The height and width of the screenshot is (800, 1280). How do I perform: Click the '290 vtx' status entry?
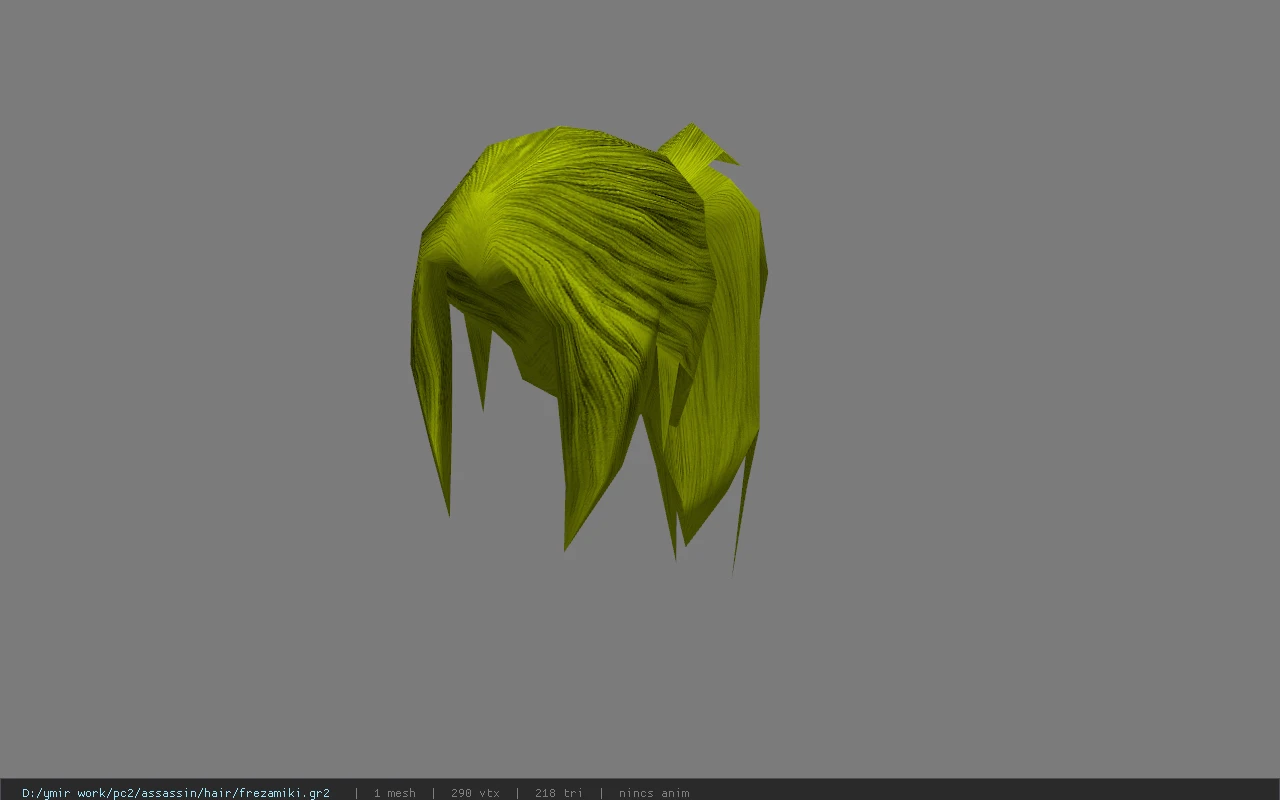(475, 793)
